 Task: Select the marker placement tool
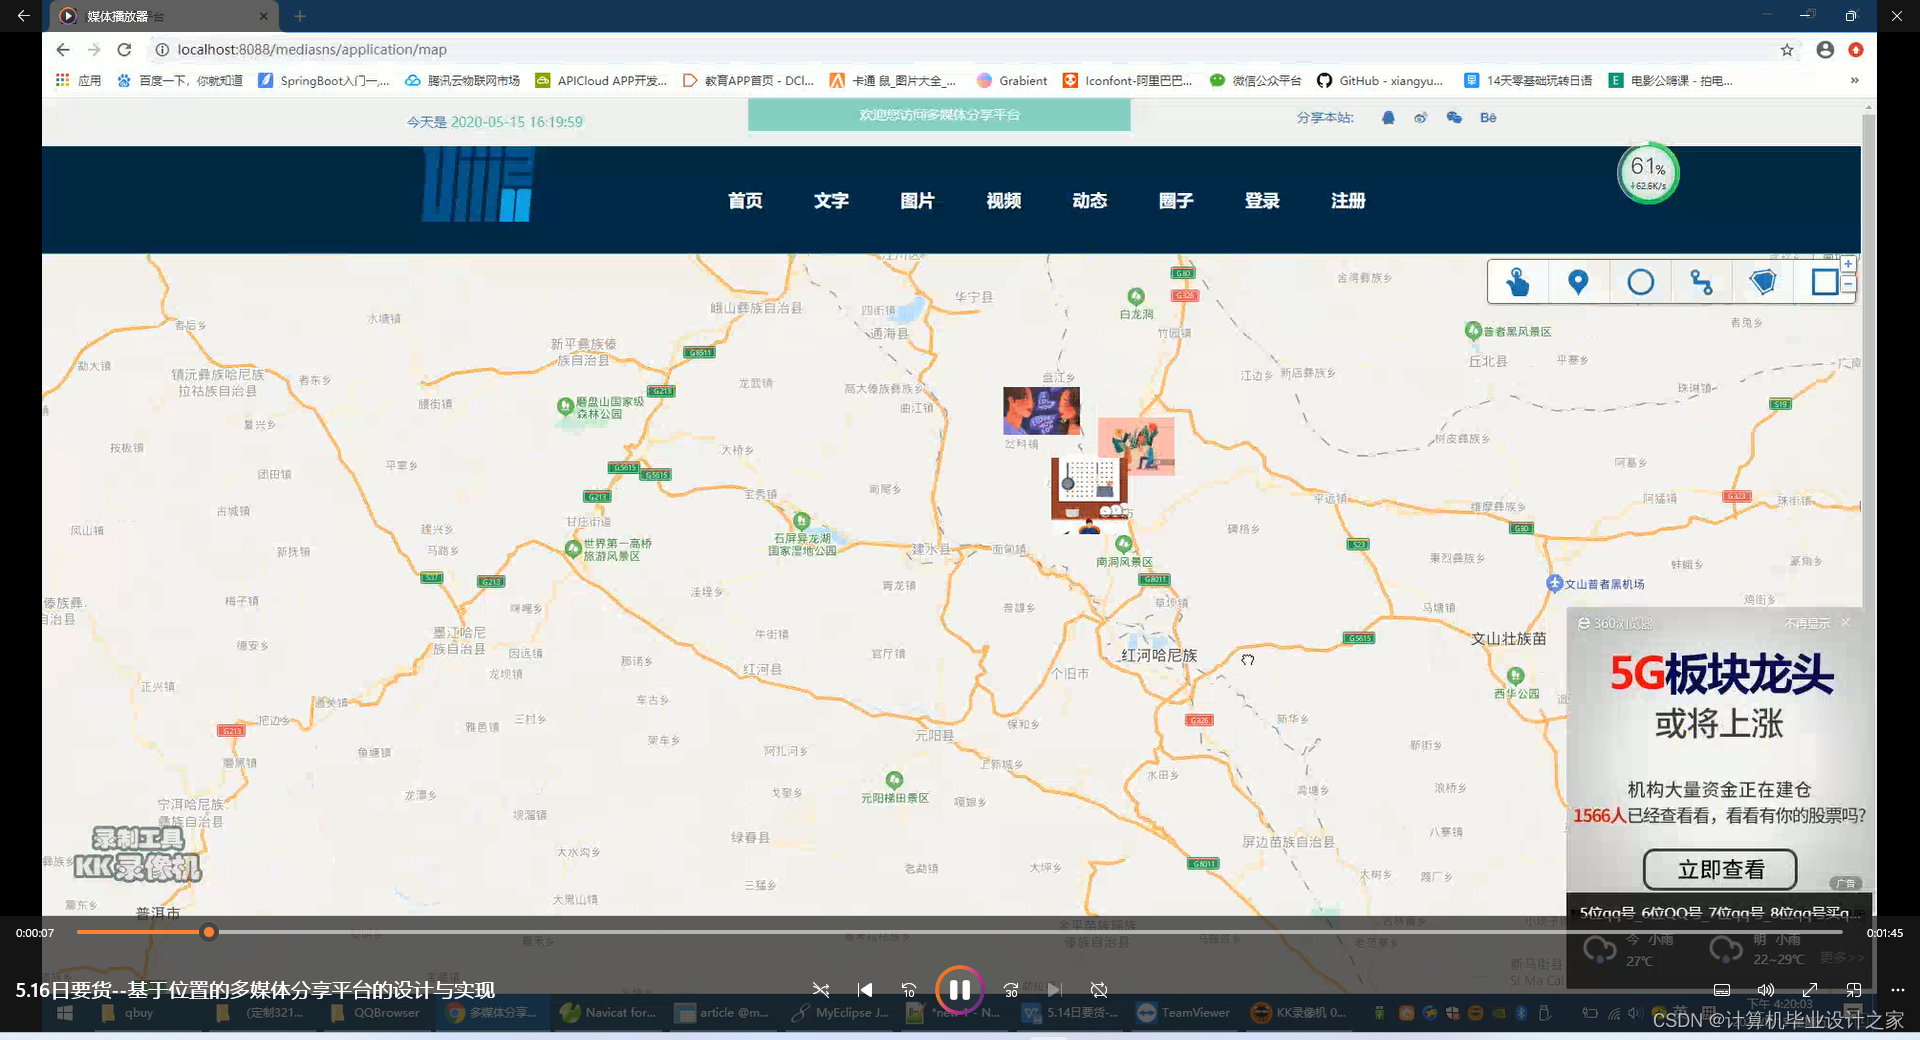(x=1578, y=282)
